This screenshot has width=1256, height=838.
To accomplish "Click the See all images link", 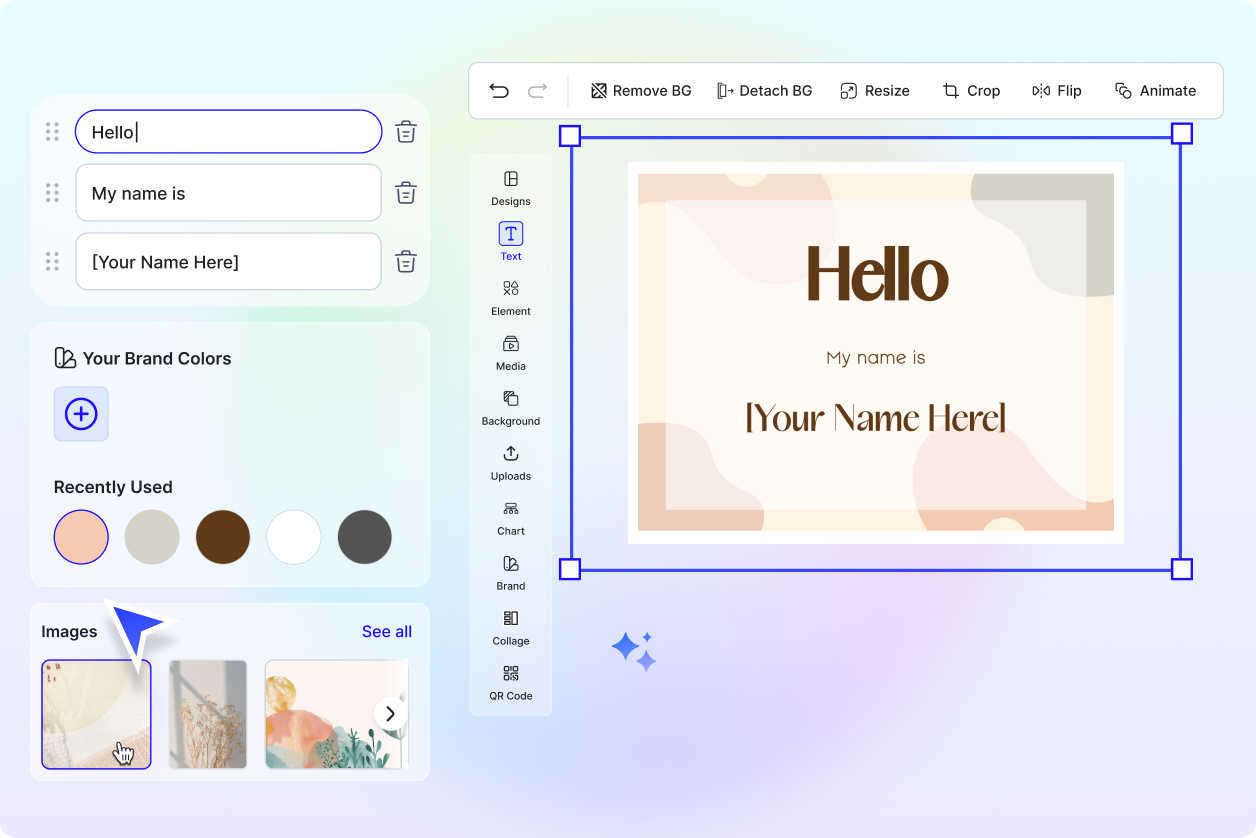I will [387, 632].
